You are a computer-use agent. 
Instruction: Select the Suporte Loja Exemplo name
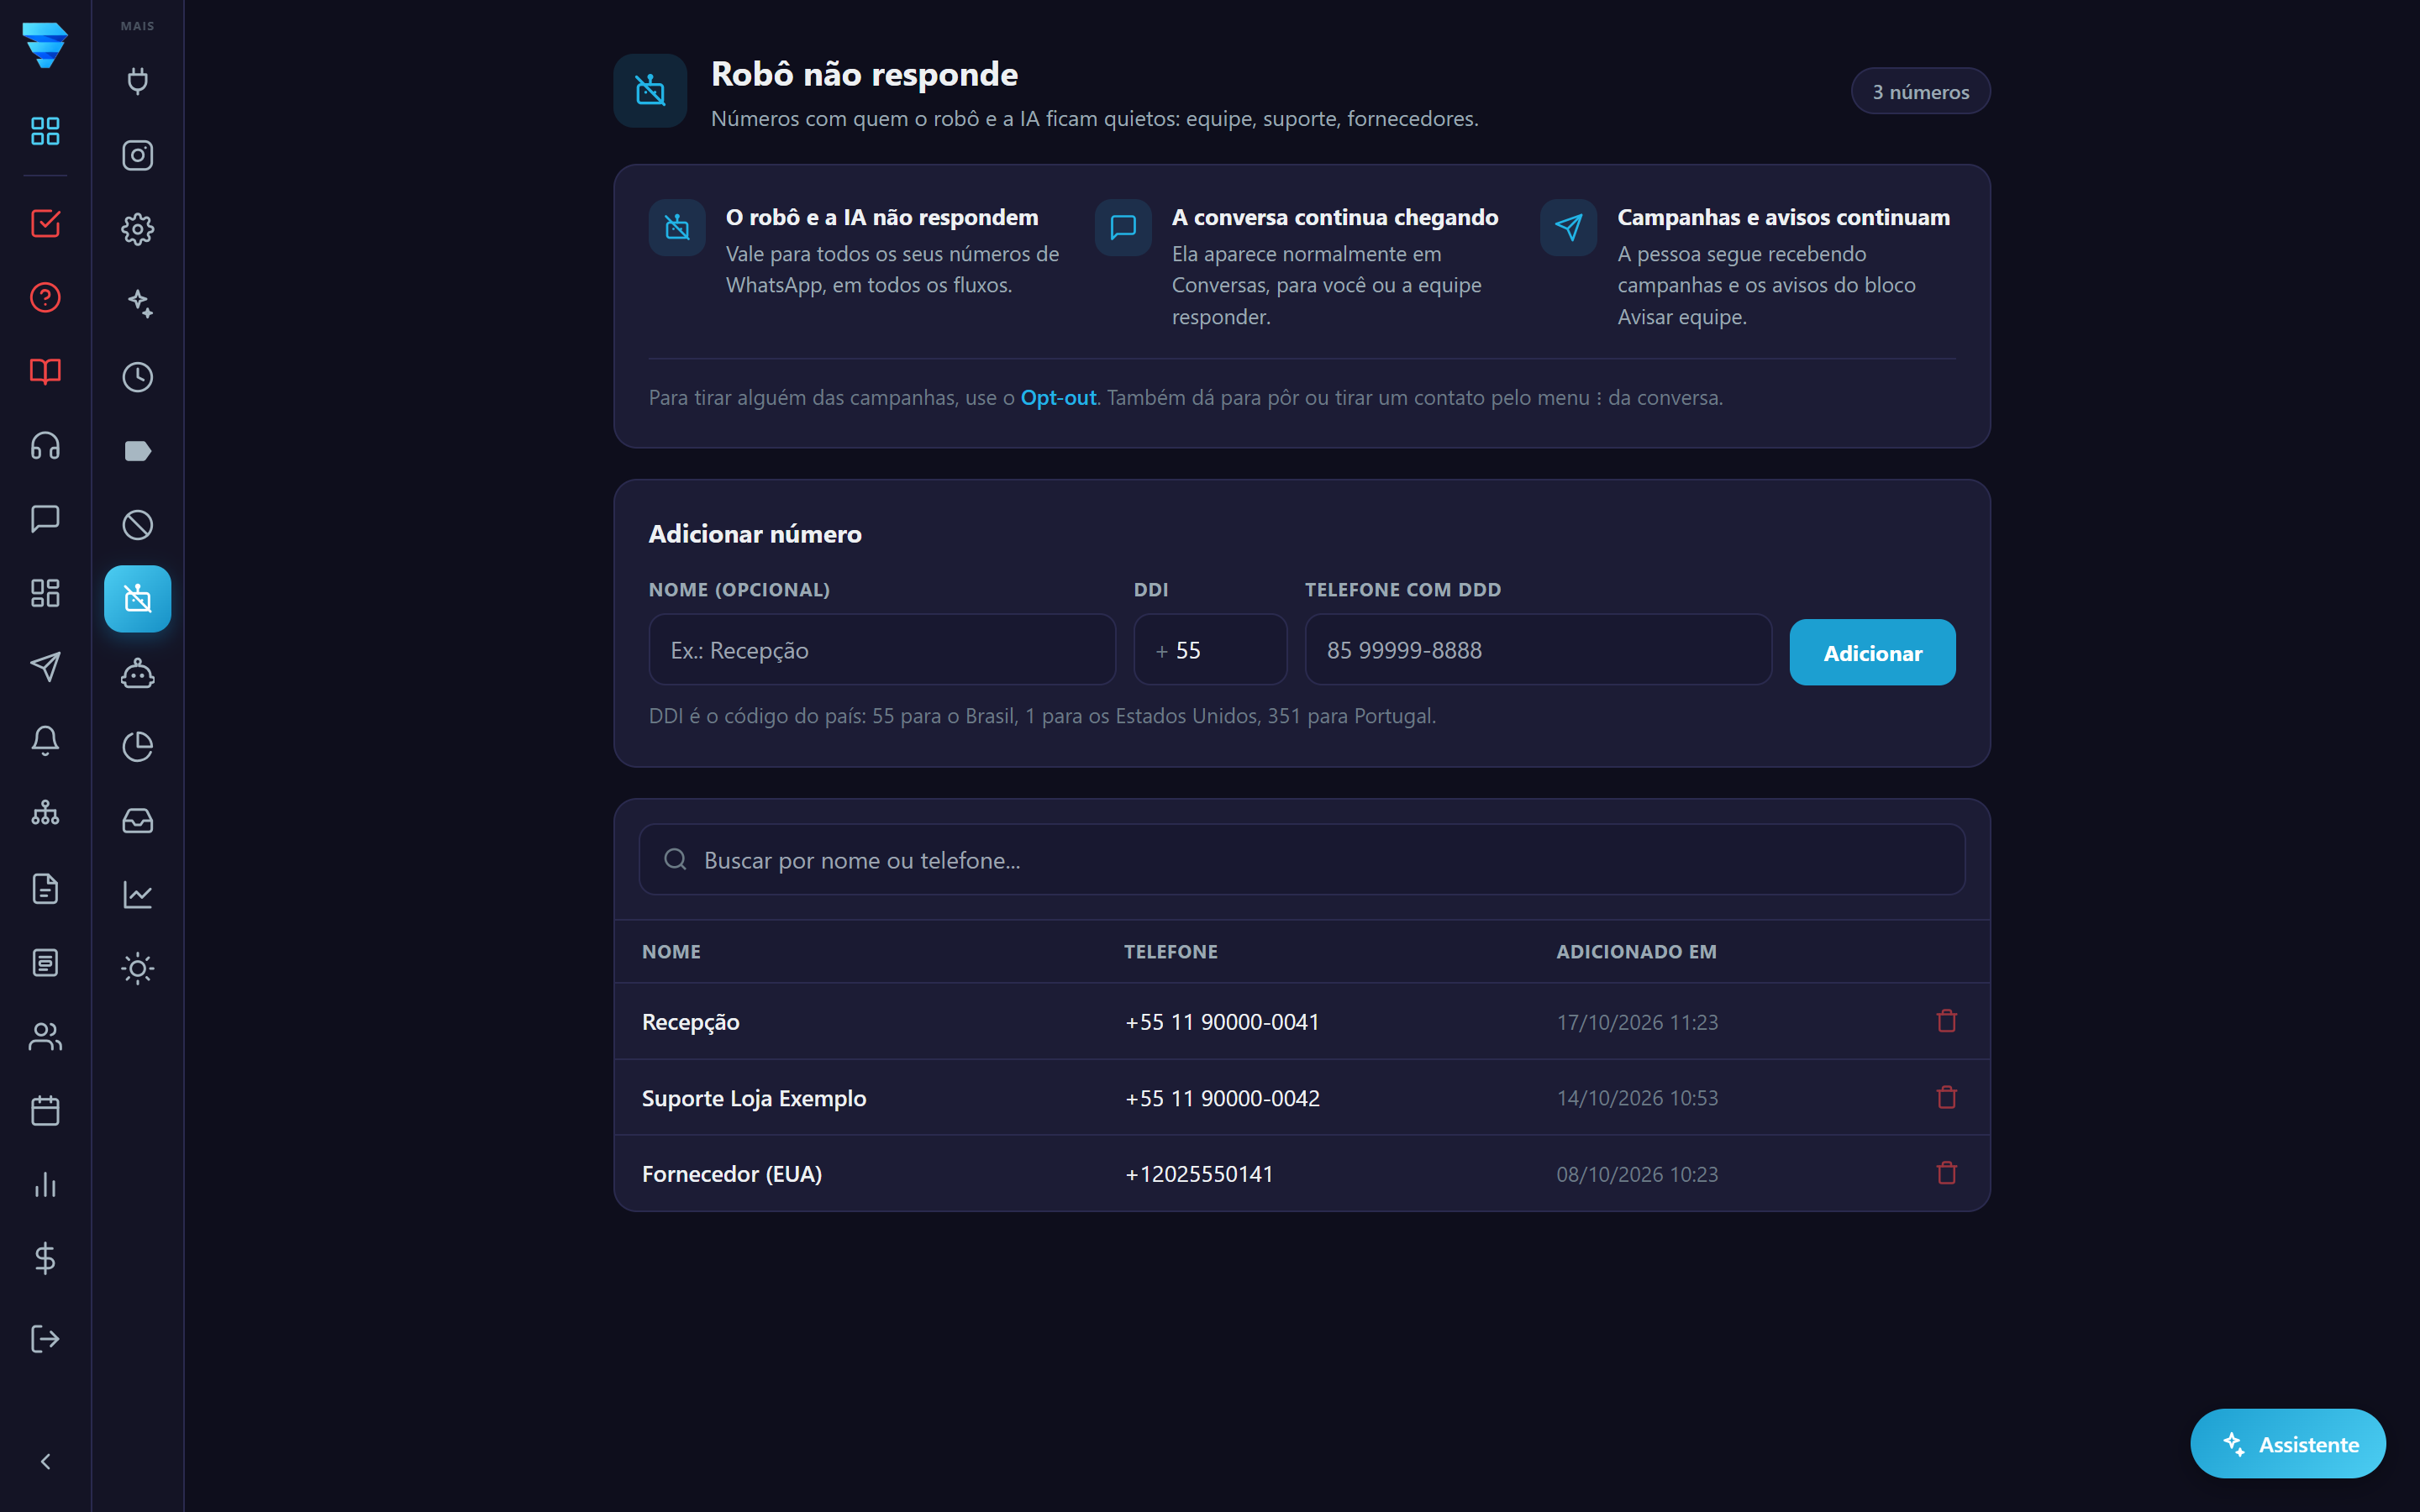pyautogui.click(x=754, y=1098)
